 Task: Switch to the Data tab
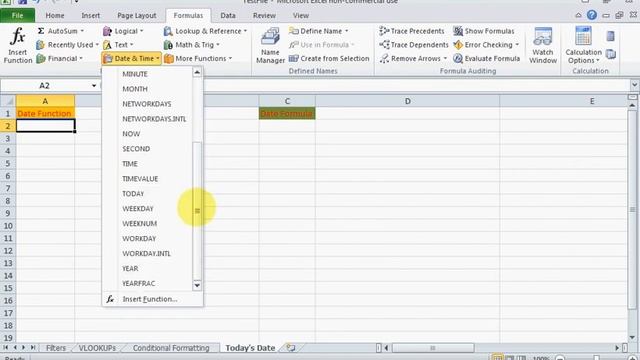228,16
